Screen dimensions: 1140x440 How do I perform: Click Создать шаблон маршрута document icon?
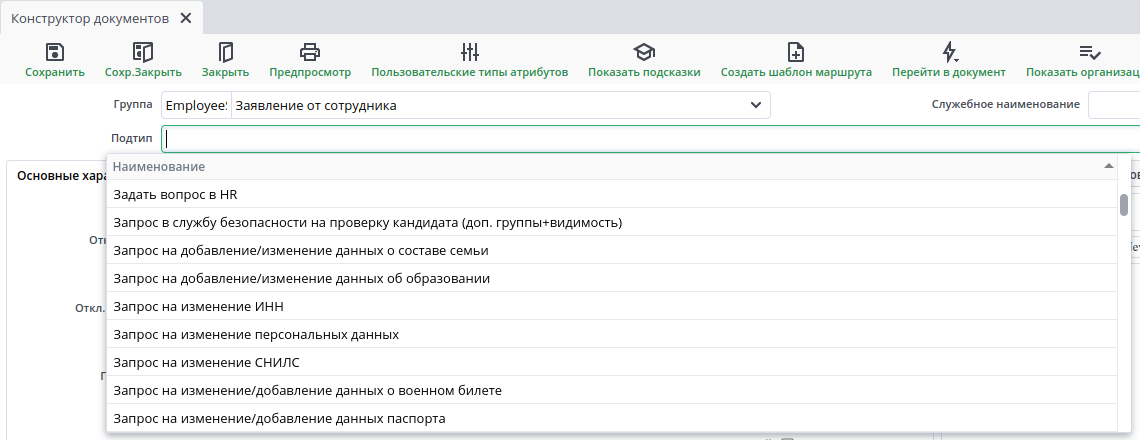[796, 52]
